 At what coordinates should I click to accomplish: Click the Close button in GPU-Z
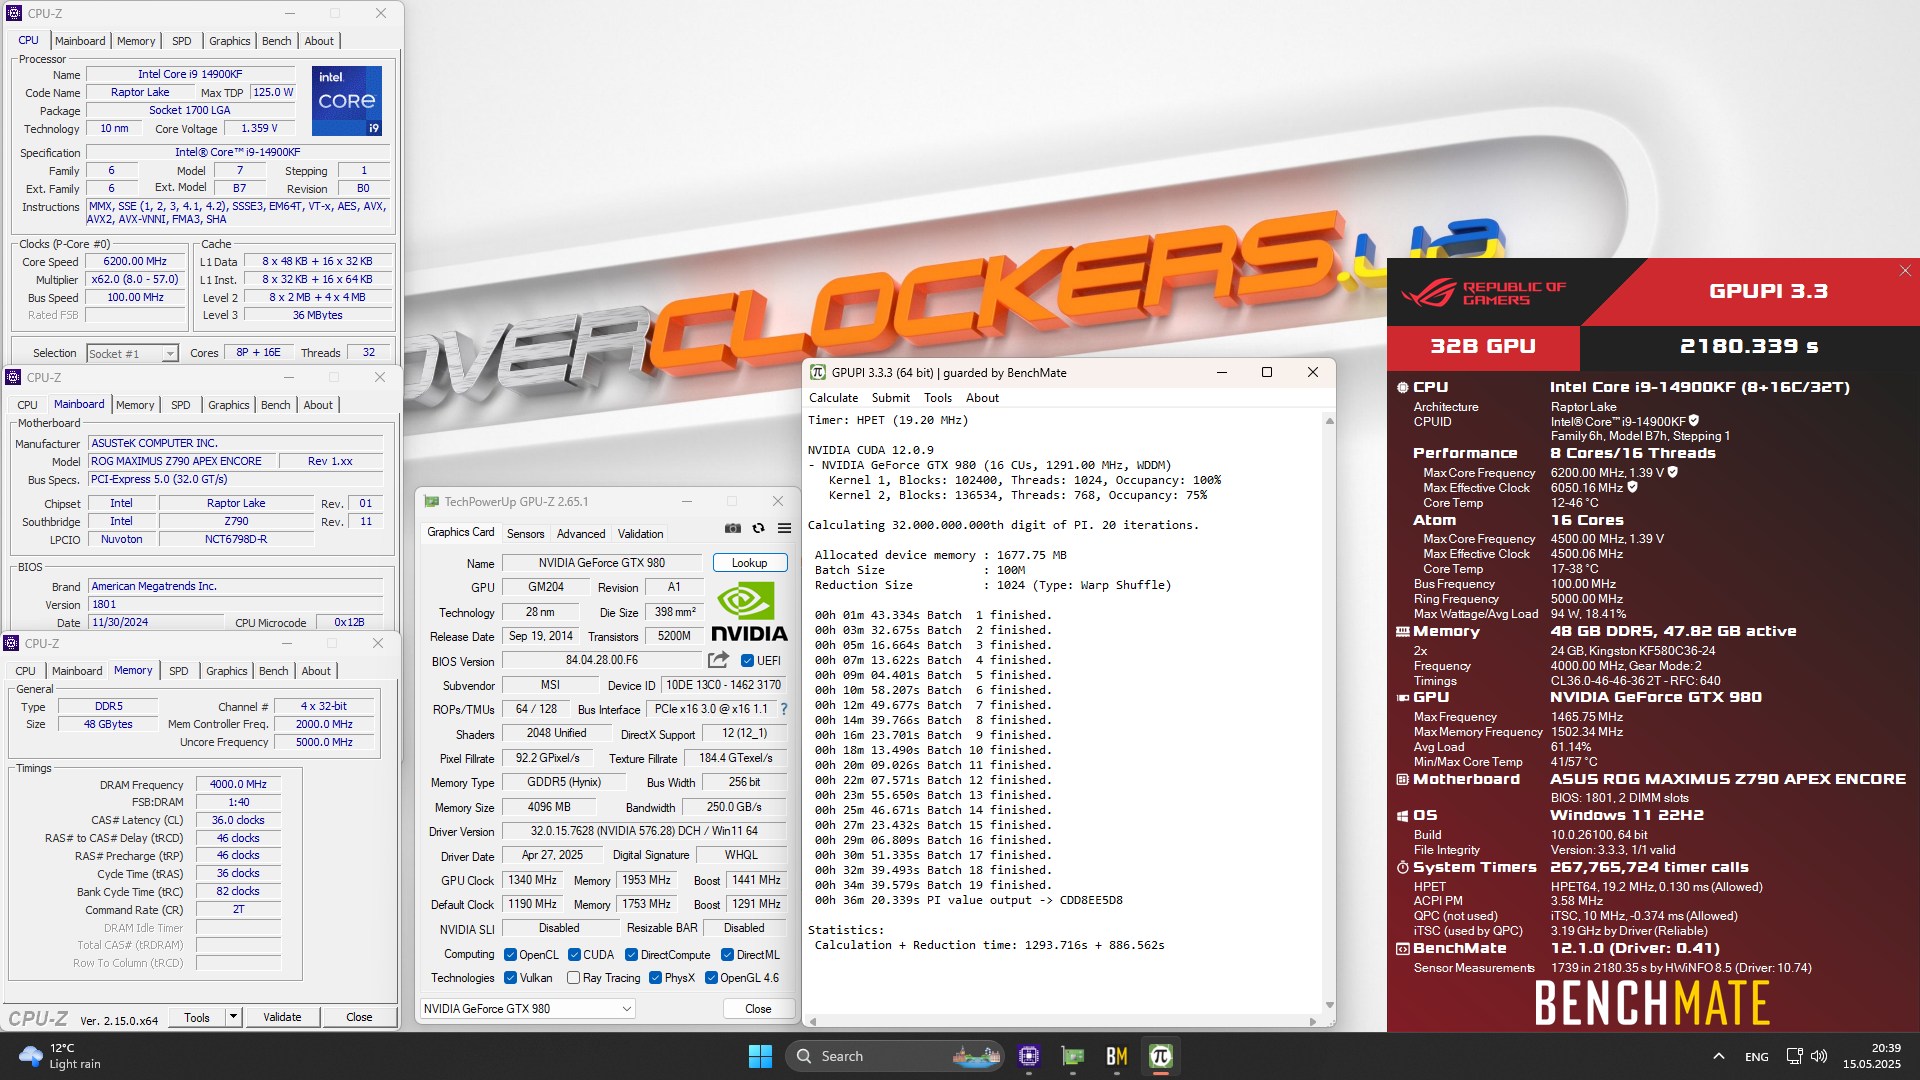(758, 1008)
